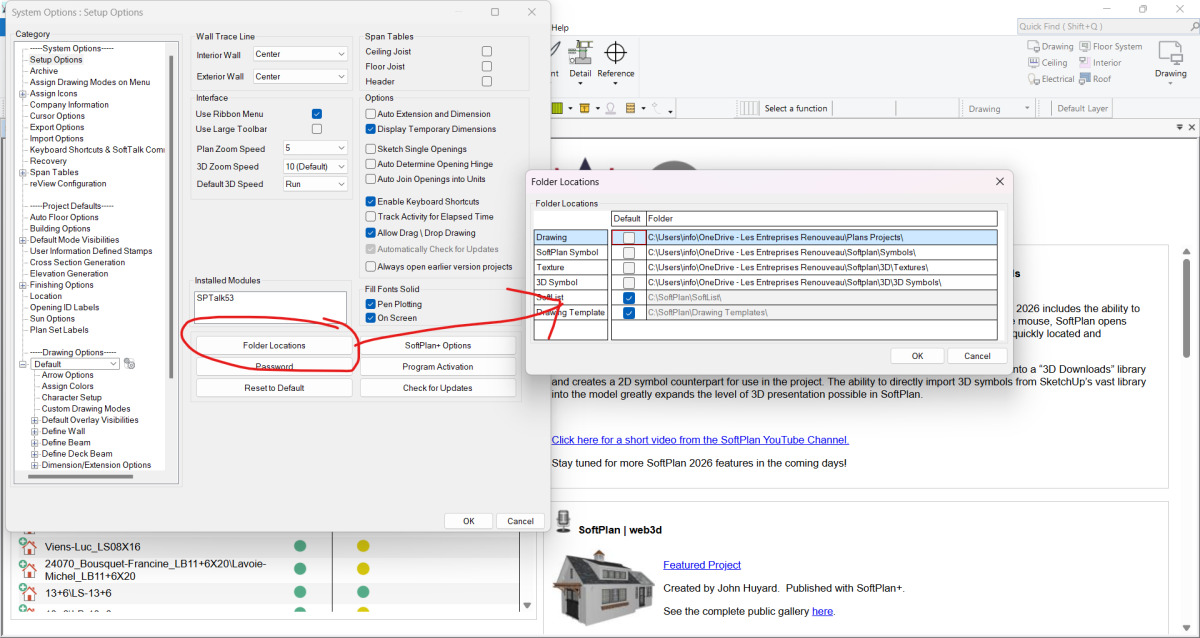Open the SoftPlan YouTube short video link
The width and height of the screenshot is (1200, 638).
click(700, 440)
